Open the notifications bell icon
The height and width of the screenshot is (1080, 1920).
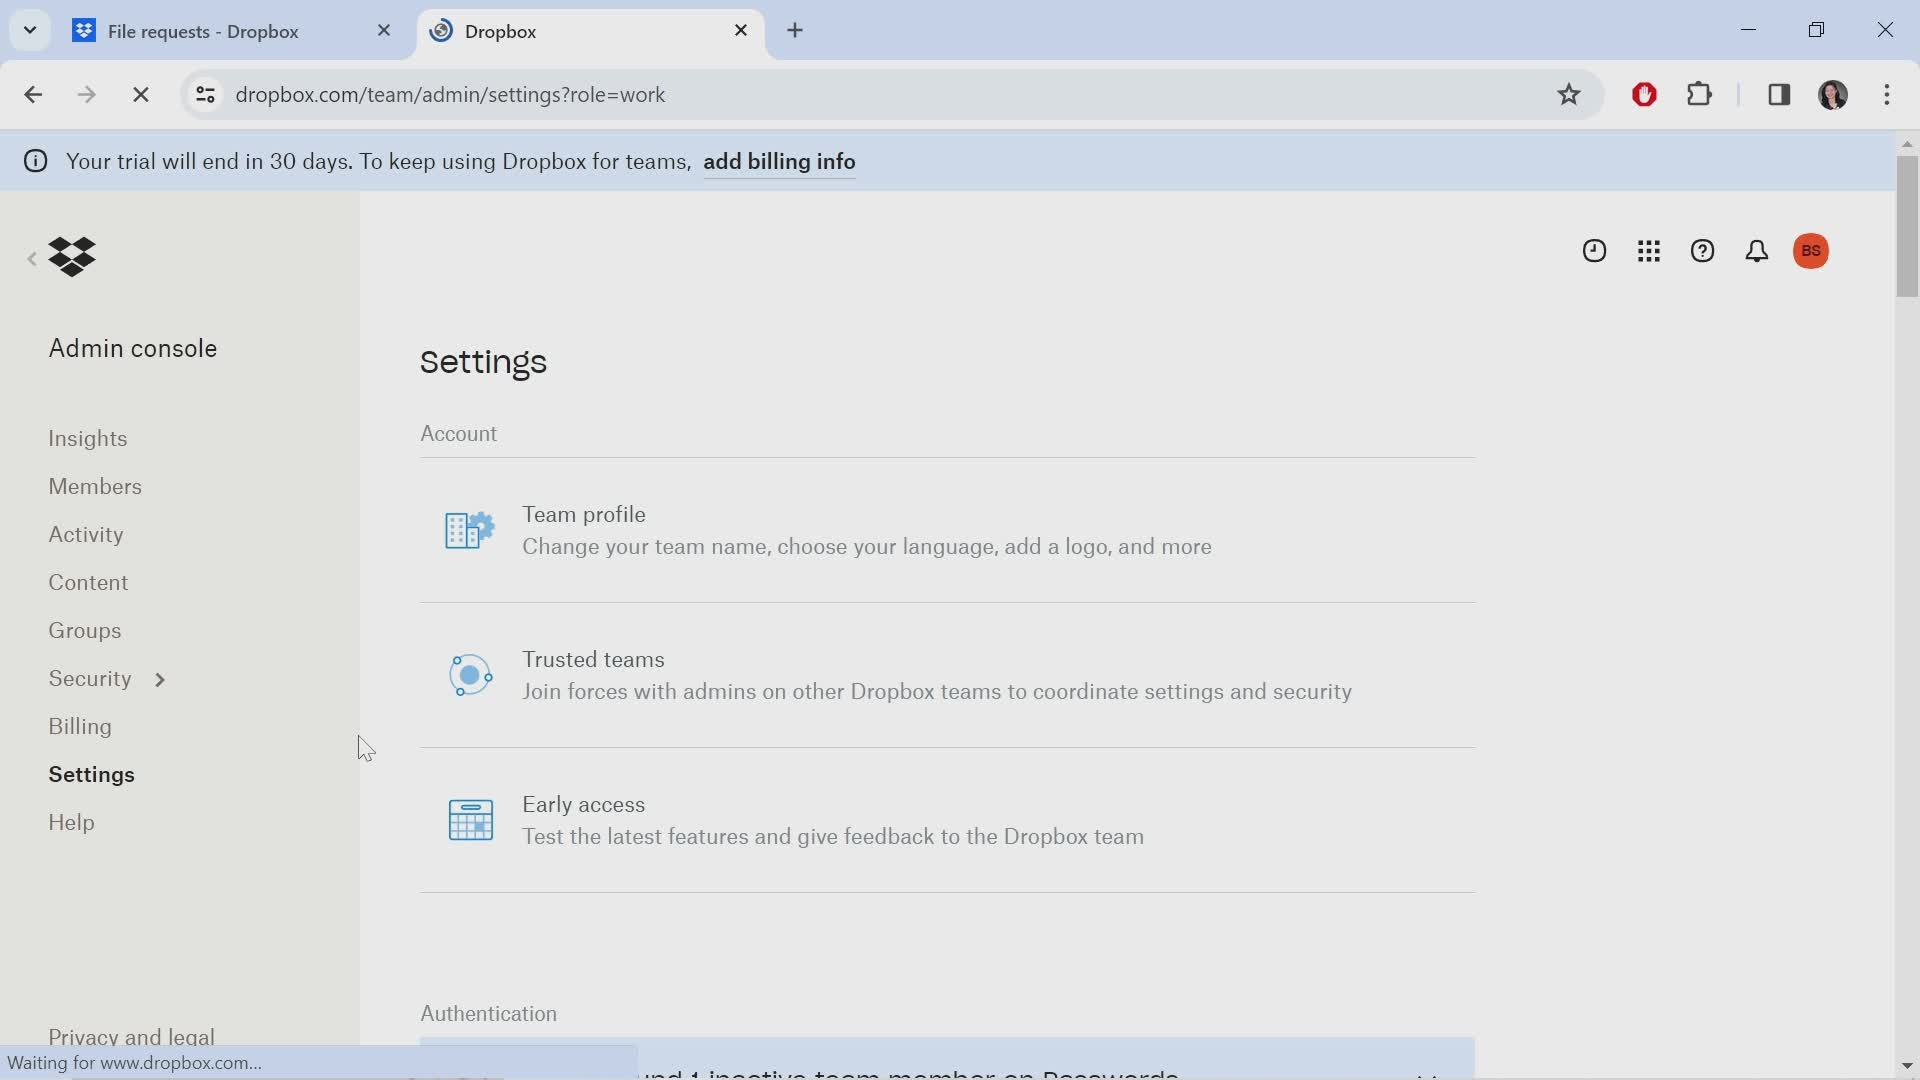pyautogui.click(x=1757, y=251)
